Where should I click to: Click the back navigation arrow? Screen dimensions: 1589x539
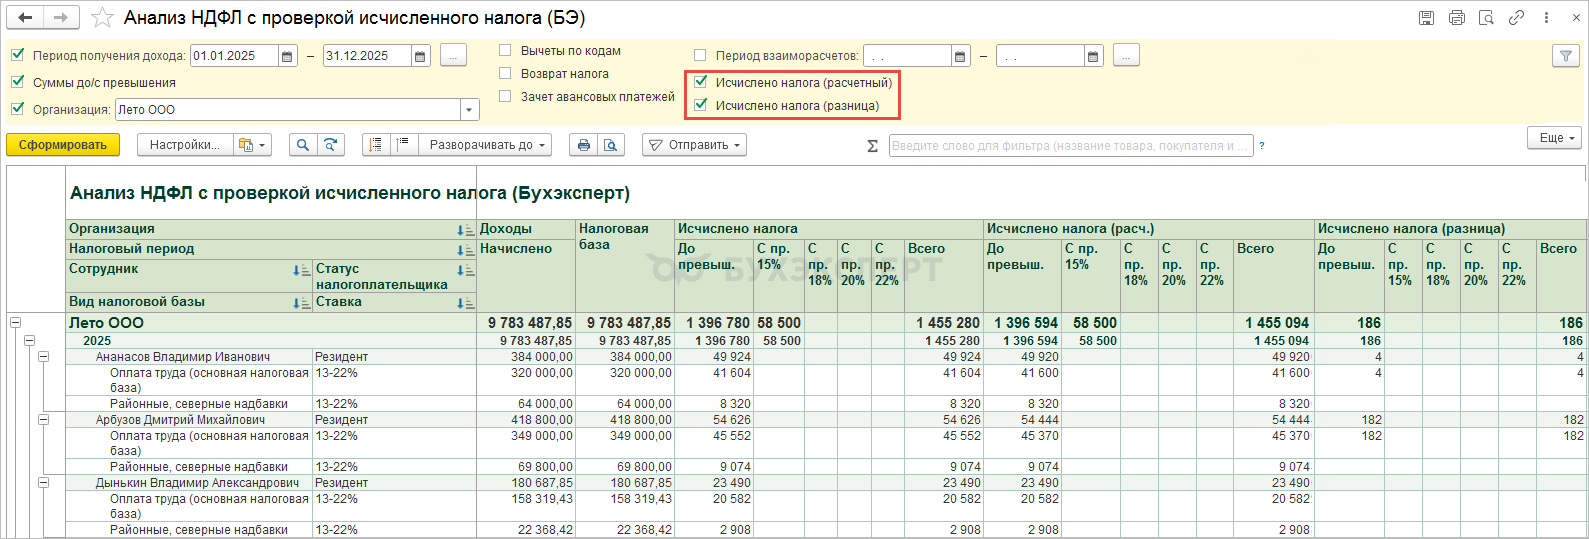(x=26, y=18)
